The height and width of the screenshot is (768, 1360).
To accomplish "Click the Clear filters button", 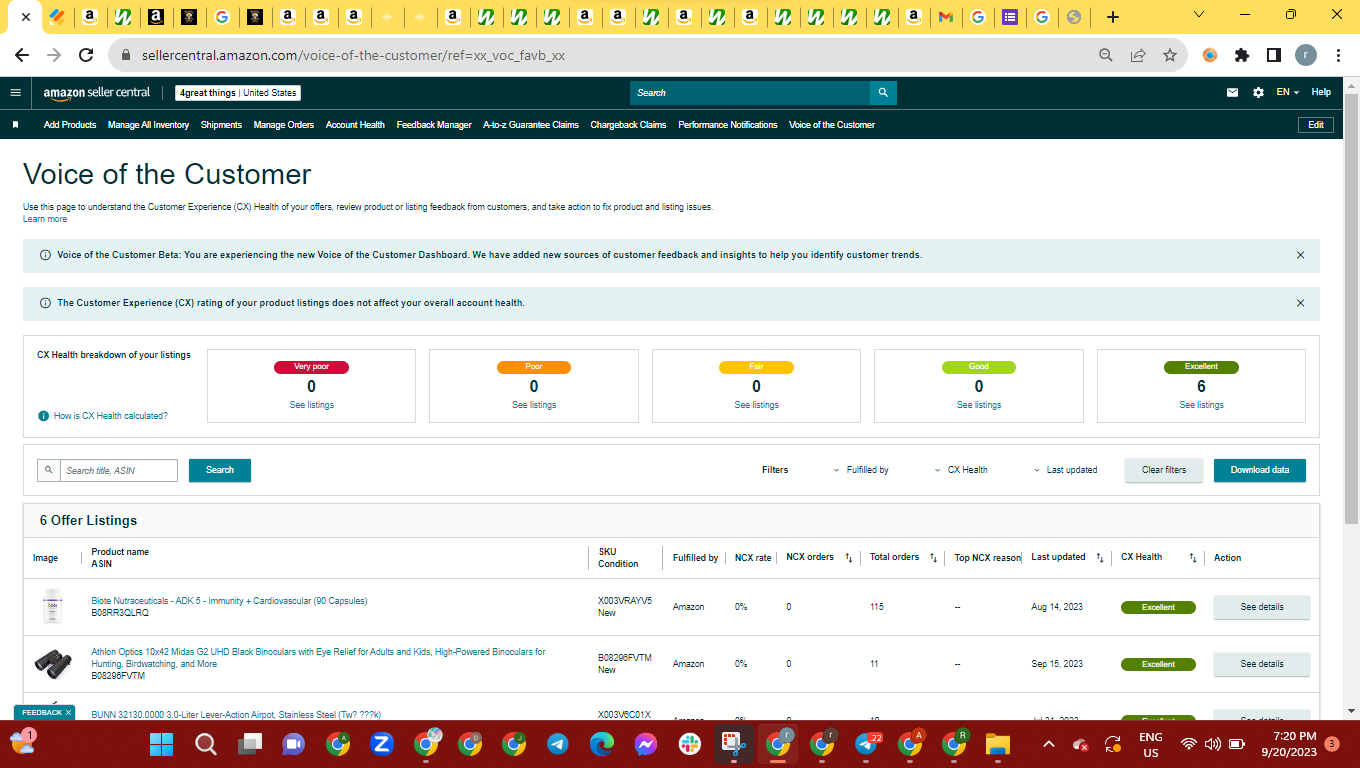I will [x=1164, y=470].
